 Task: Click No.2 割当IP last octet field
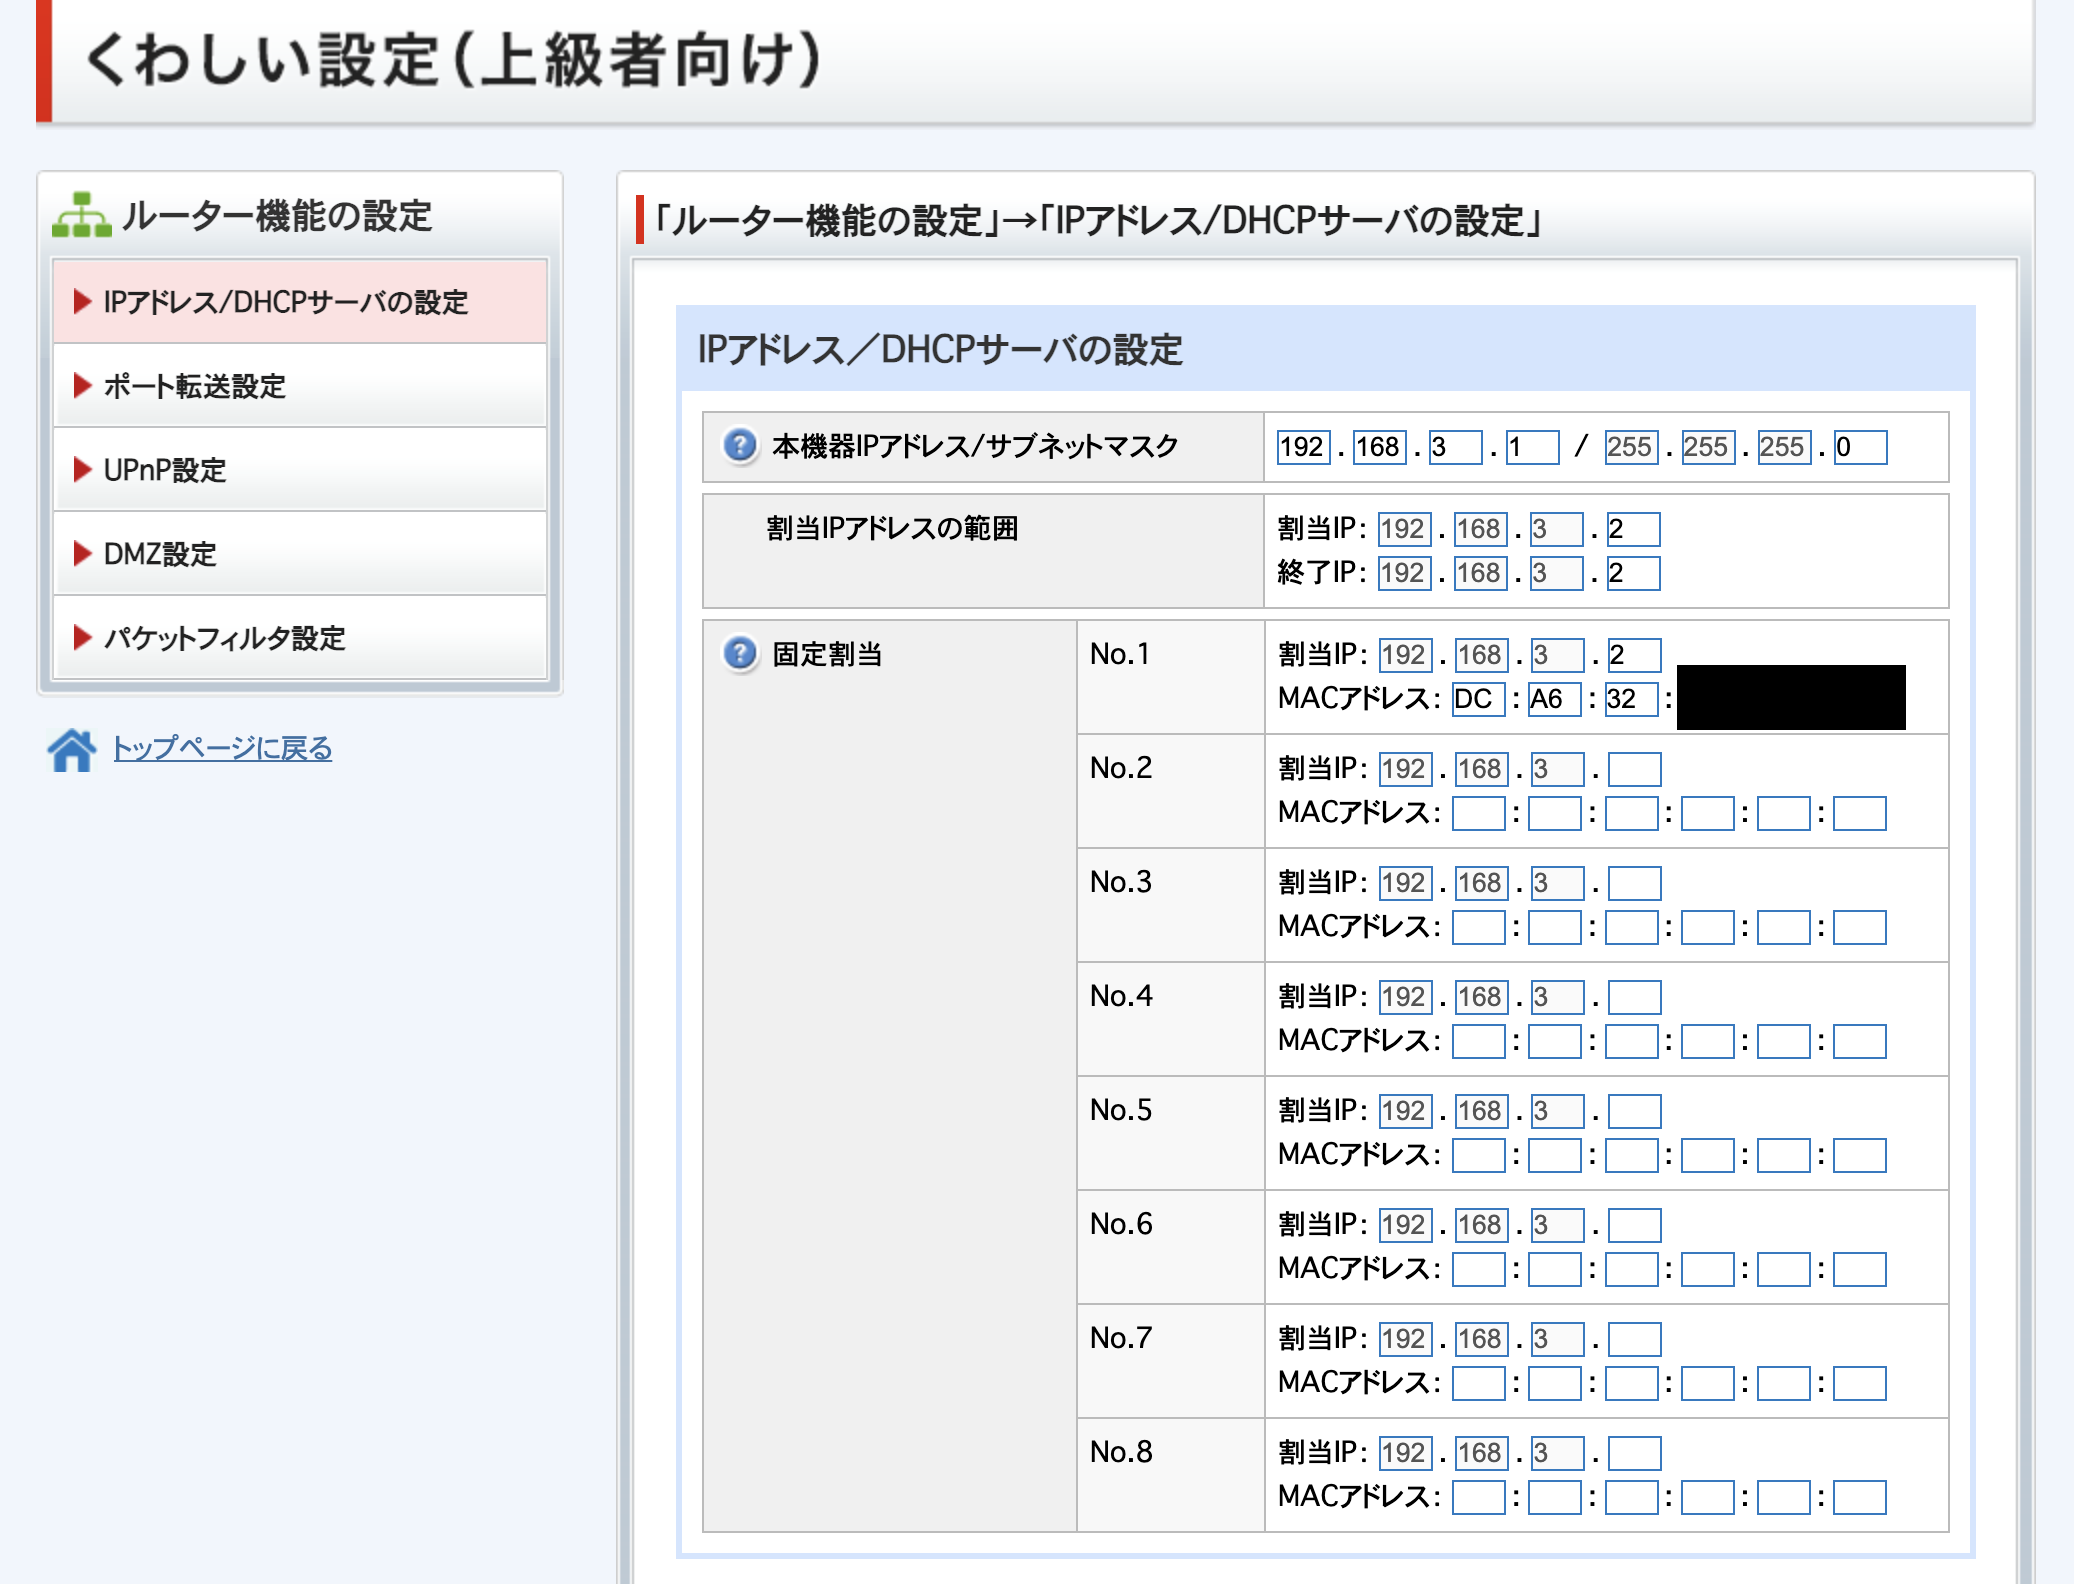click(1634, 769)
